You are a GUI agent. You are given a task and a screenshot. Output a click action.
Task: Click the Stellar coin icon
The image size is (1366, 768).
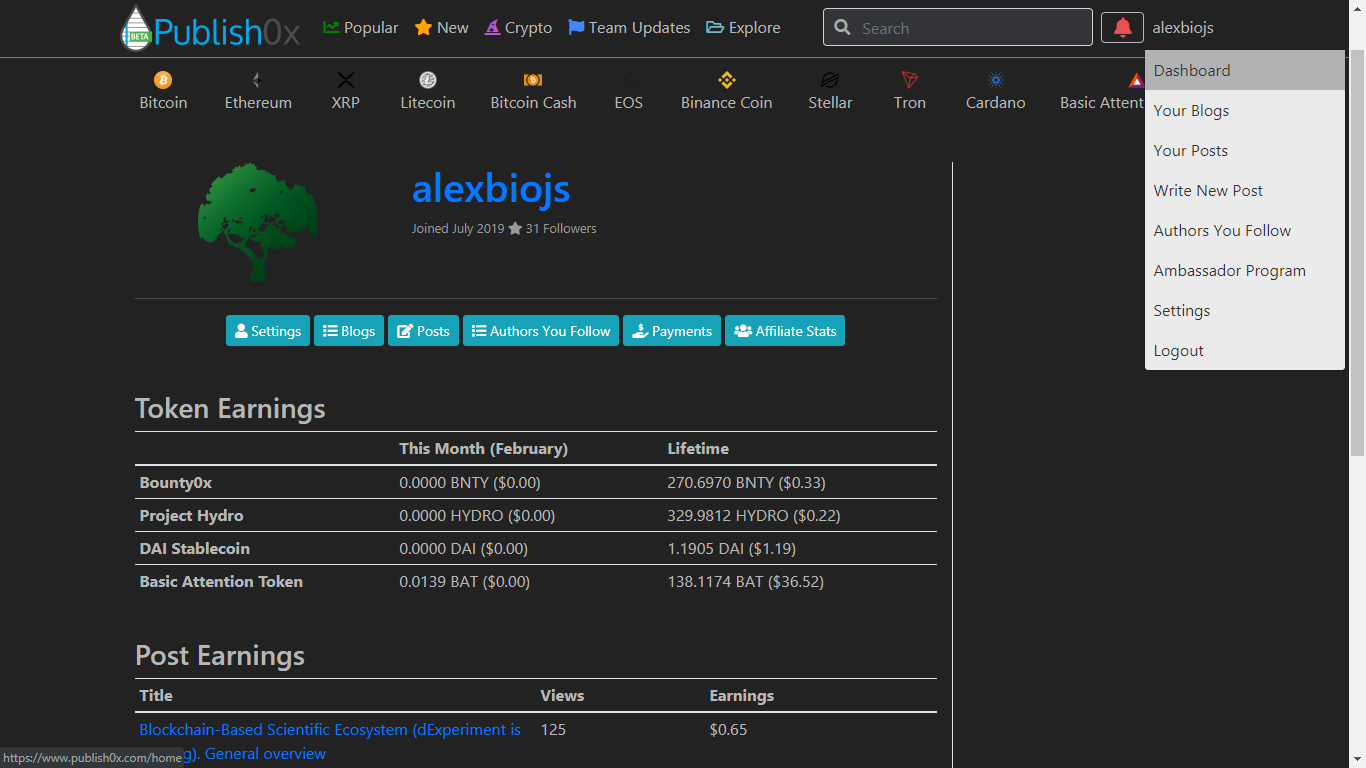pos(830,80)
